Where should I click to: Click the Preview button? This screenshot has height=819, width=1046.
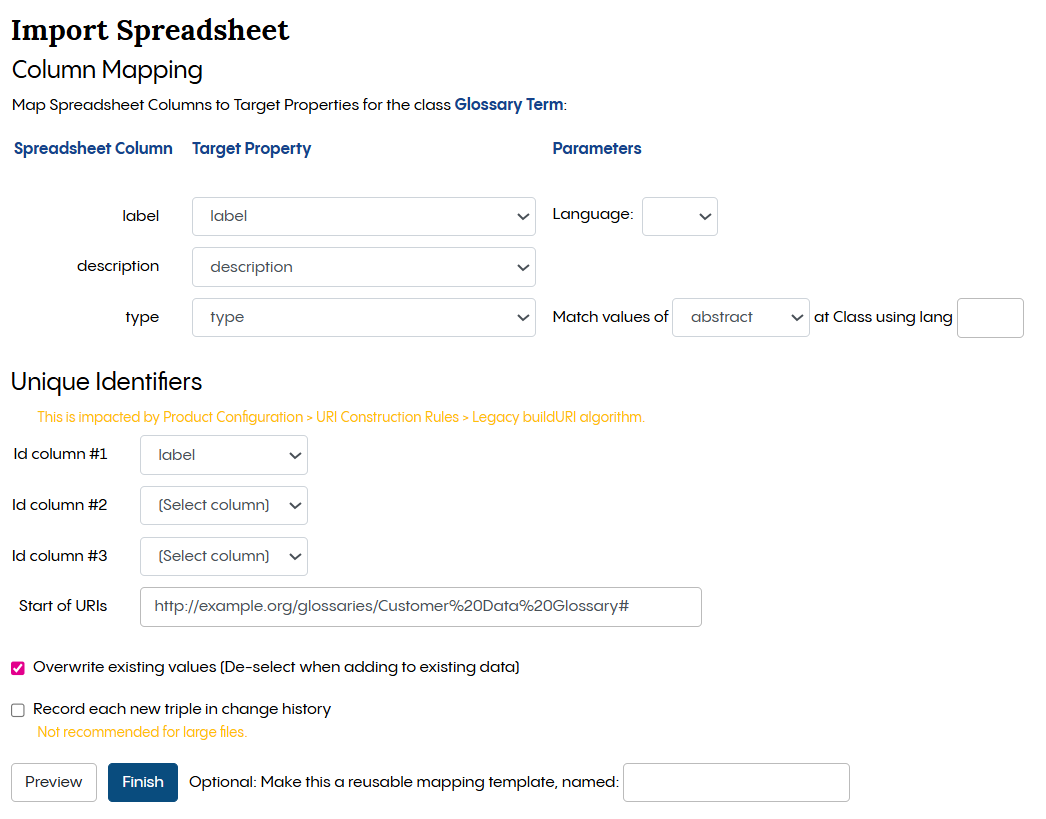click(x=53, y=782)
